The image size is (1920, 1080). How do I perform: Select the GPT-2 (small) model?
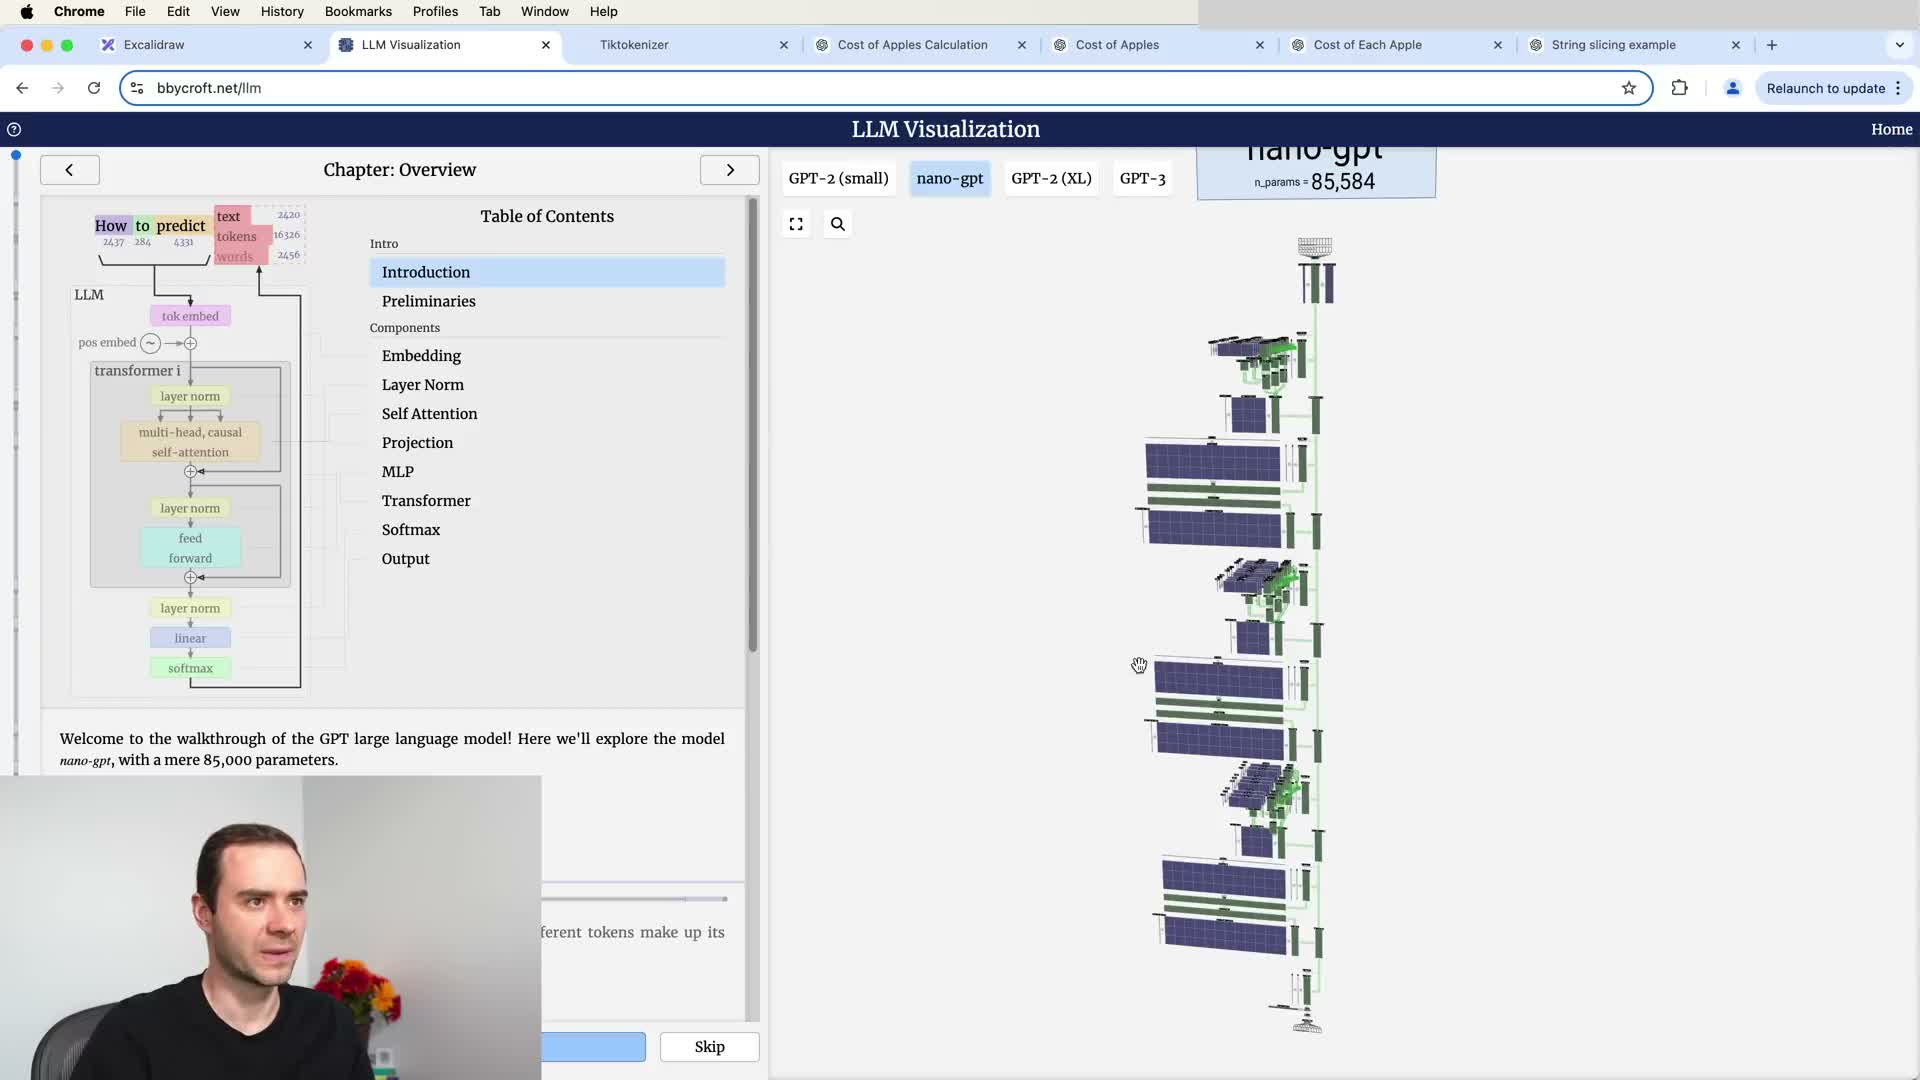[x=838, y=178]
